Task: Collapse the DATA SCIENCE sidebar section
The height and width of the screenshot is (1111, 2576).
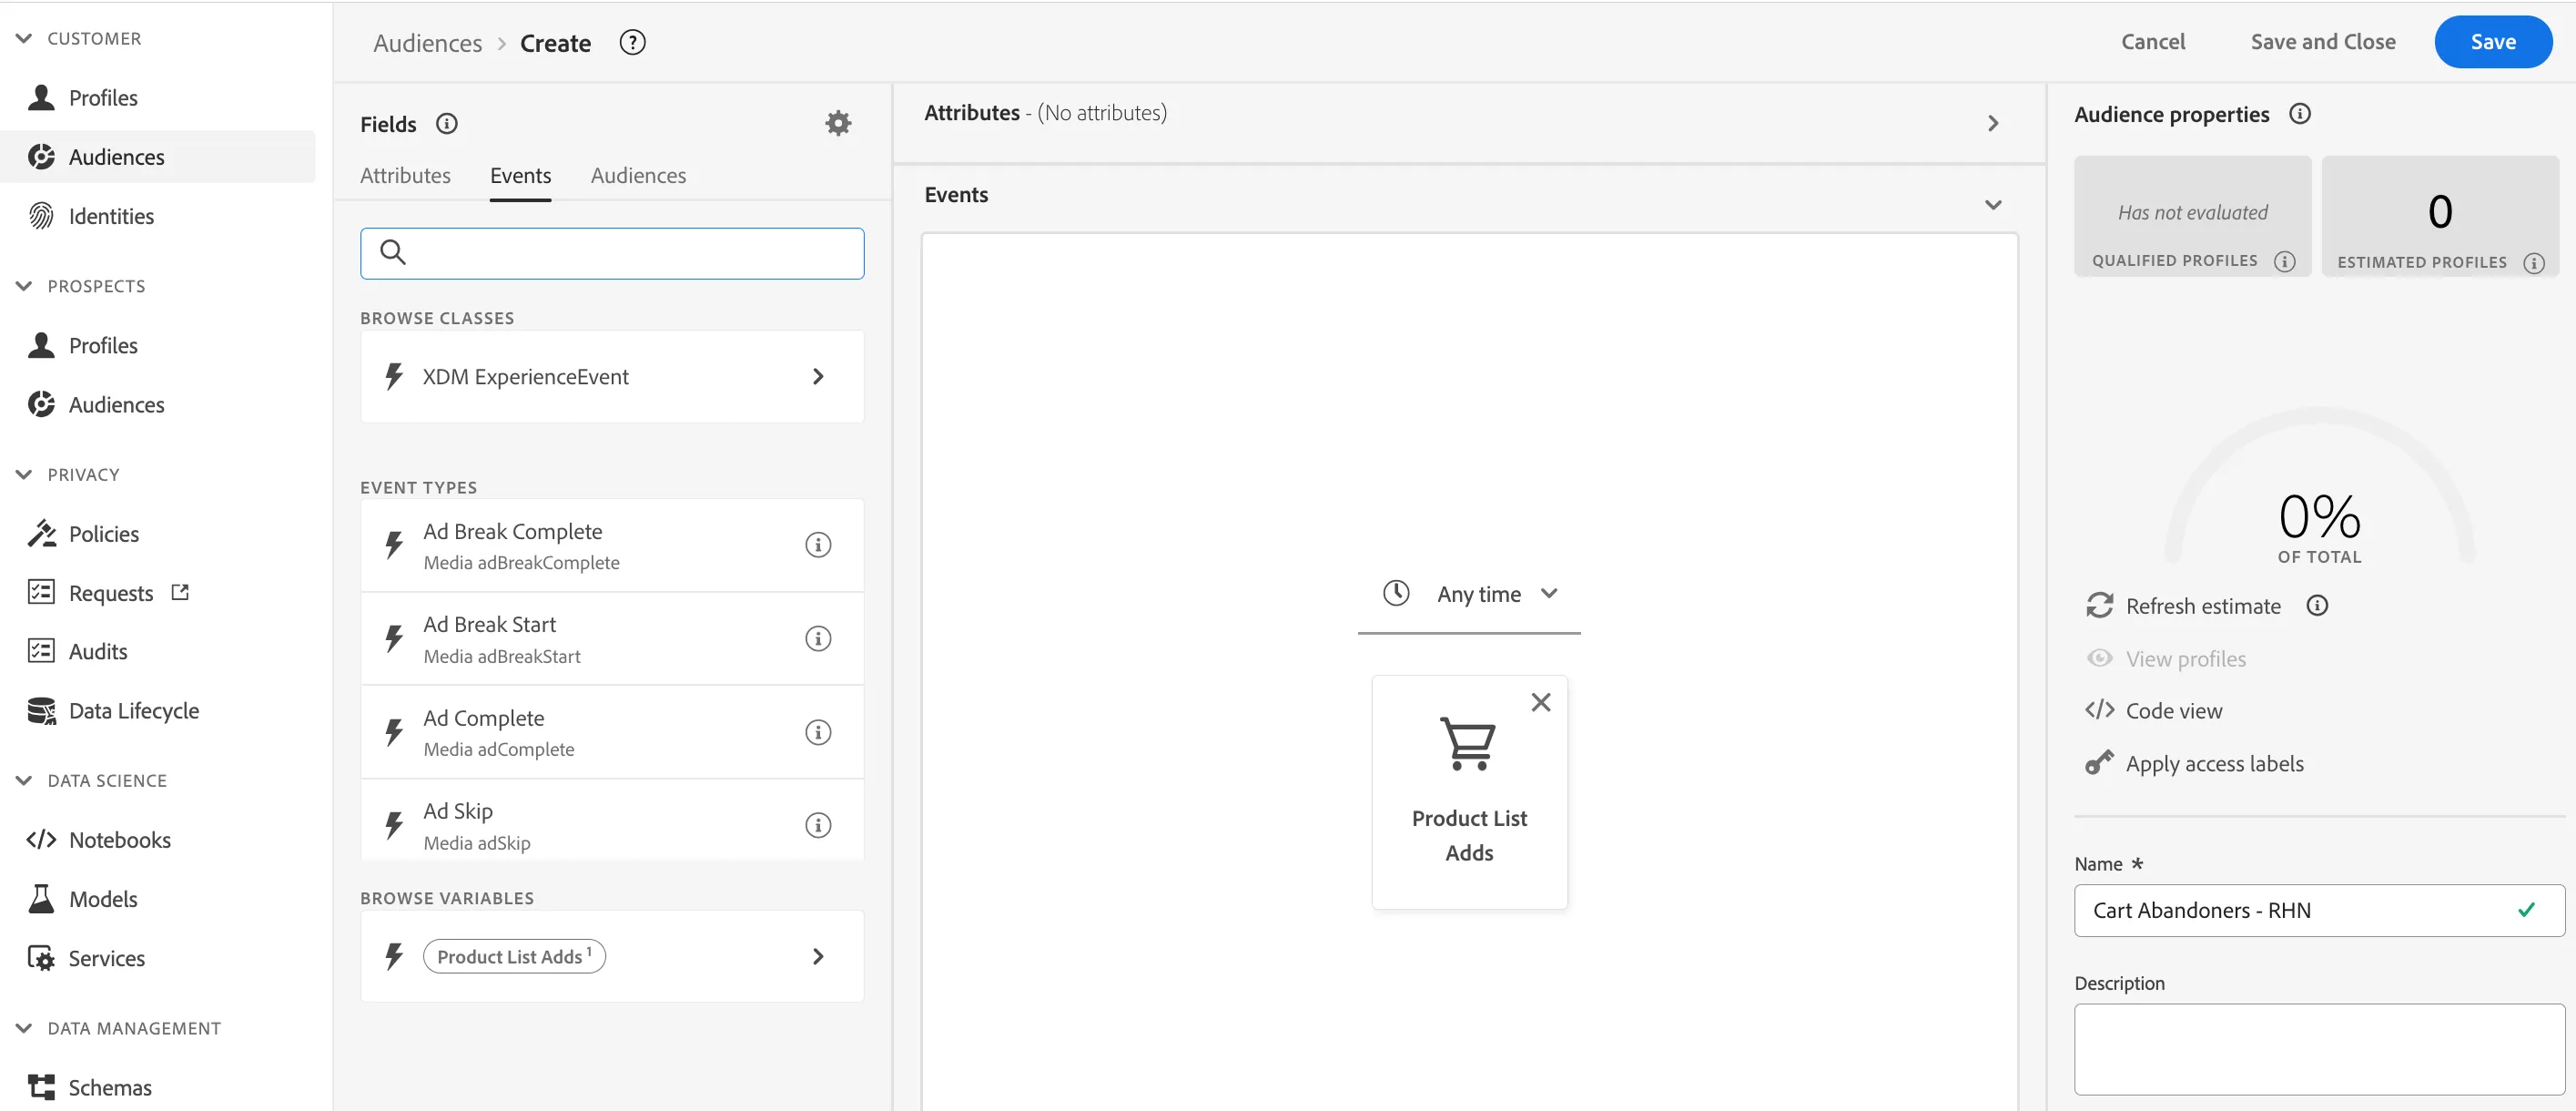Action: [x=24, y=780]
